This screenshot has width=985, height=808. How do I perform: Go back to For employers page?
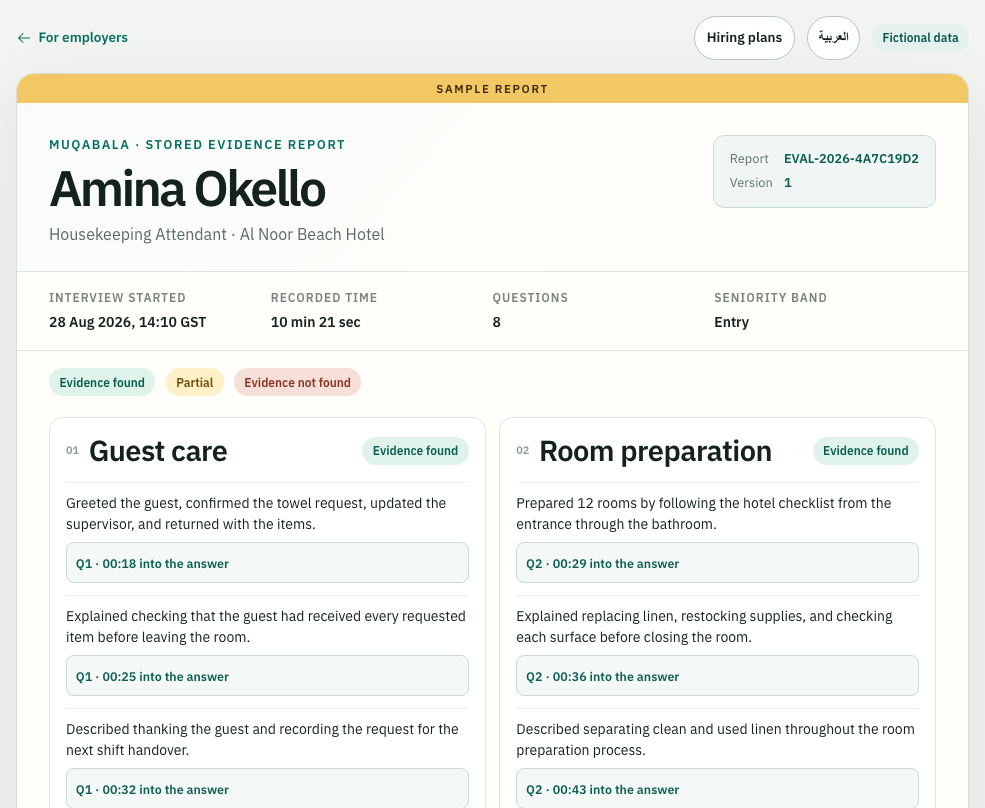tap(73, 38)
